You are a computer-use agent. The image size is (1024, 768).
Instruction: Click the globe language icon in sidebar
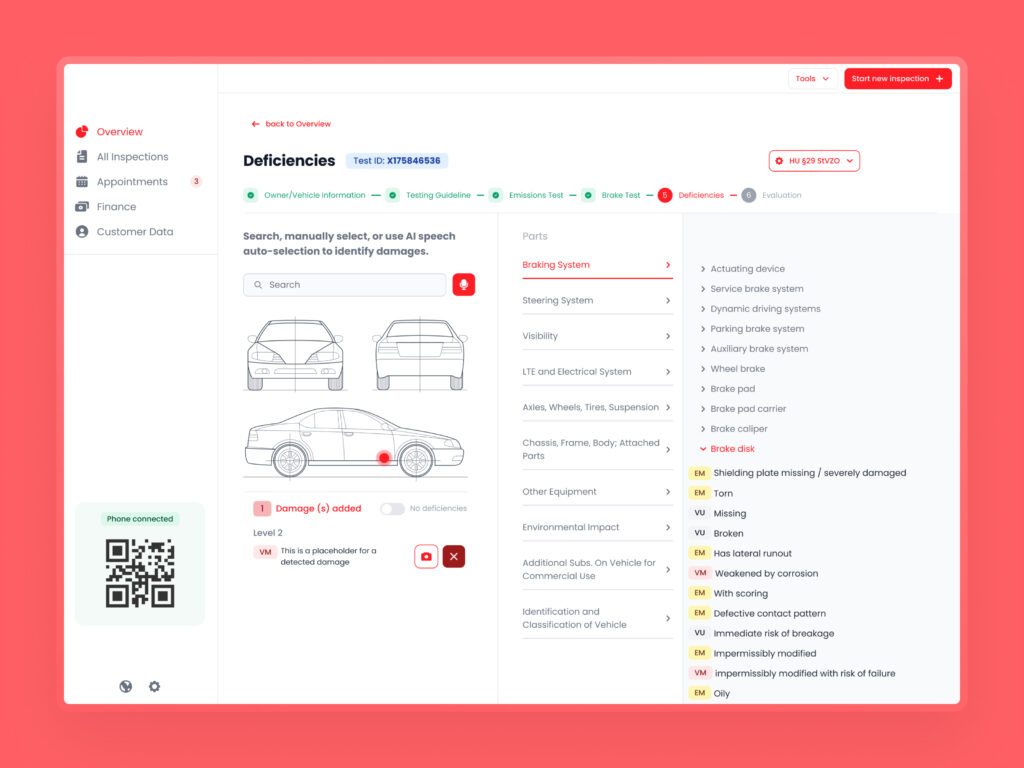(125, 686)
